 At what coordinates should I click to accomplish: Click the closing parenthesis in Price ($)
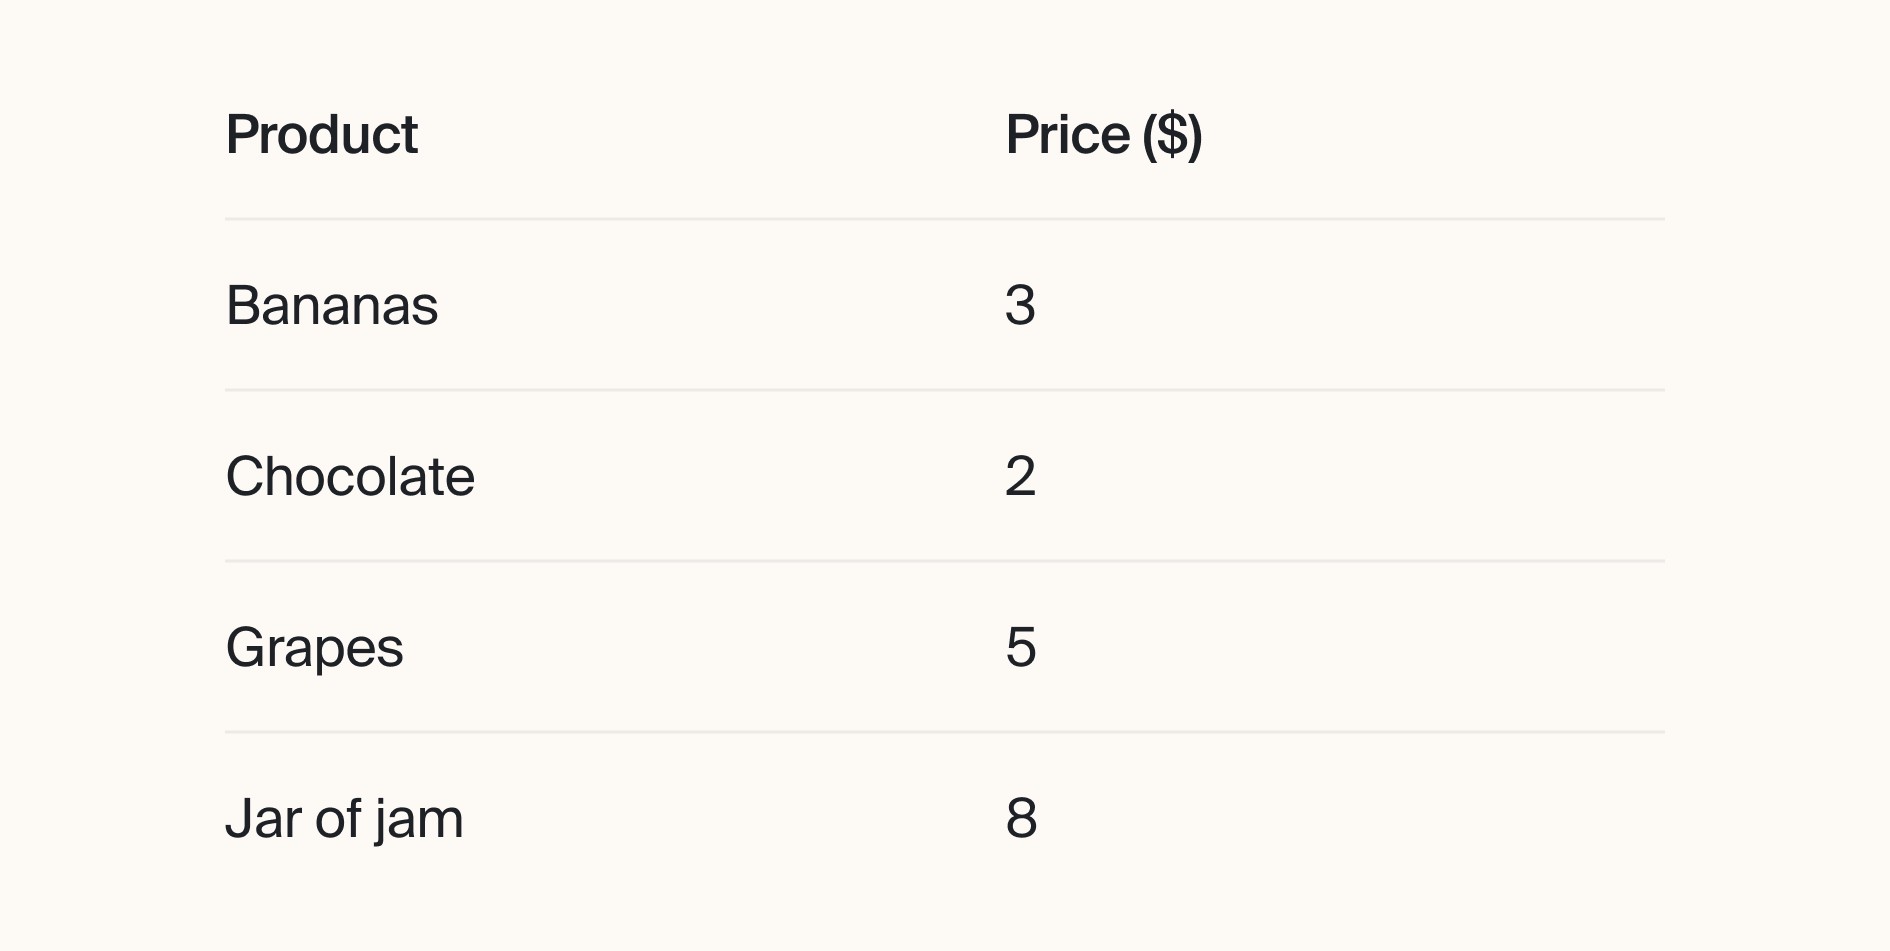click(x=1195, y=136)
